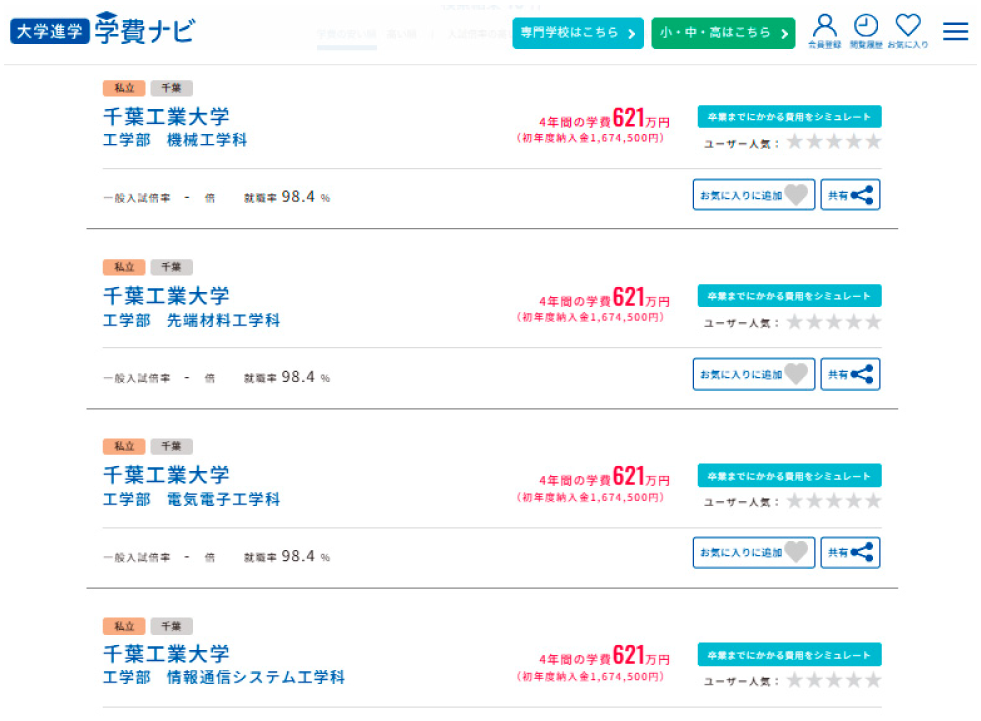
Task: Open the 会員登録 member registration icon
Action: (x=824, y=31)
